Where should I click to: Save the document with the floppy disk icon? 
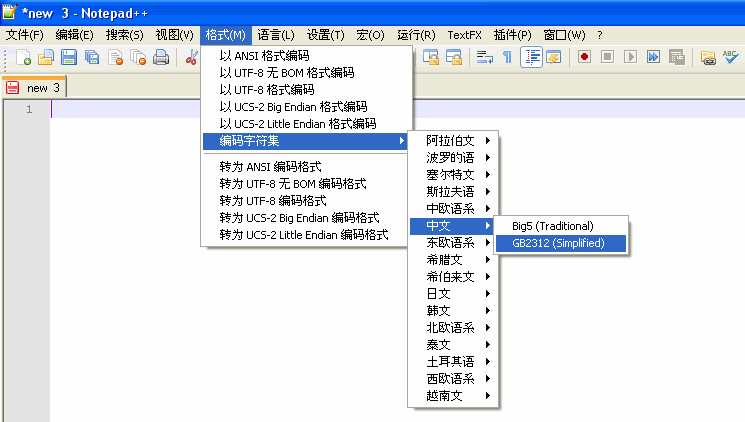[69, 58]
